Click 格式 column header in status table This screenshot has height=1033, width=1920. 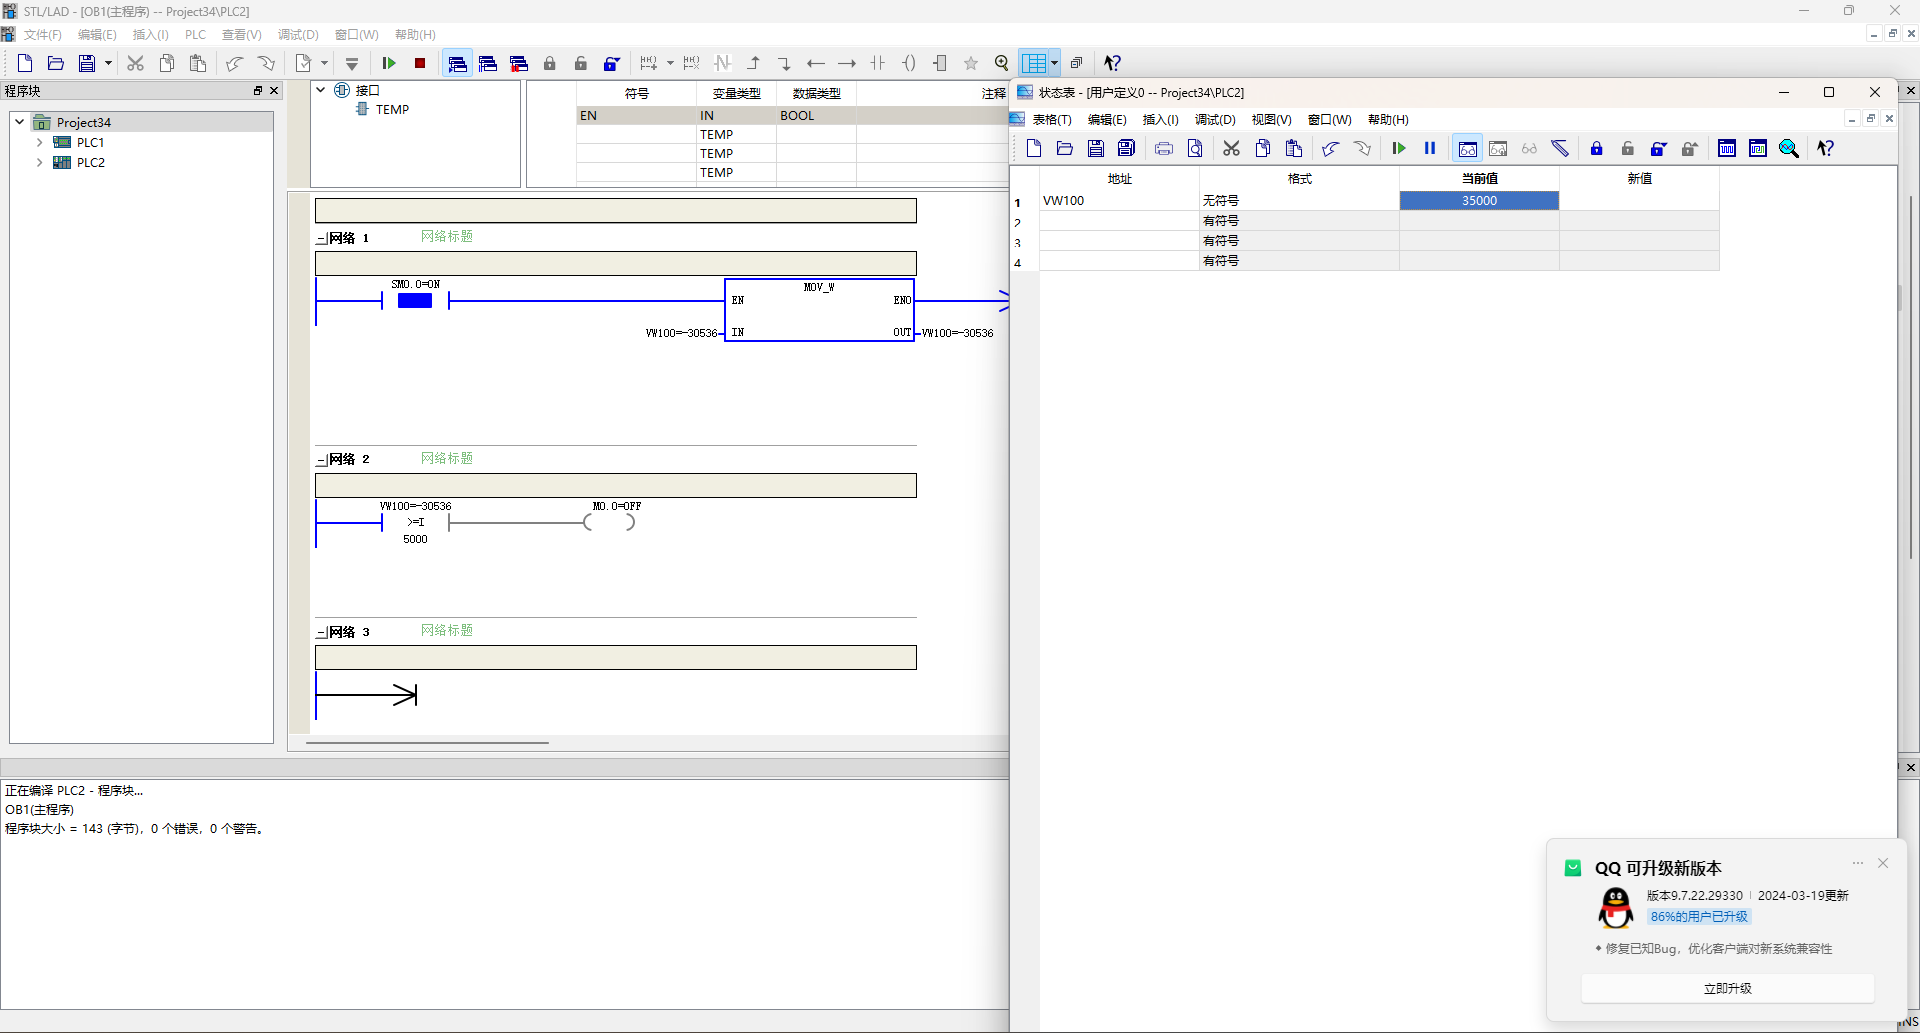coord(1299,179)
